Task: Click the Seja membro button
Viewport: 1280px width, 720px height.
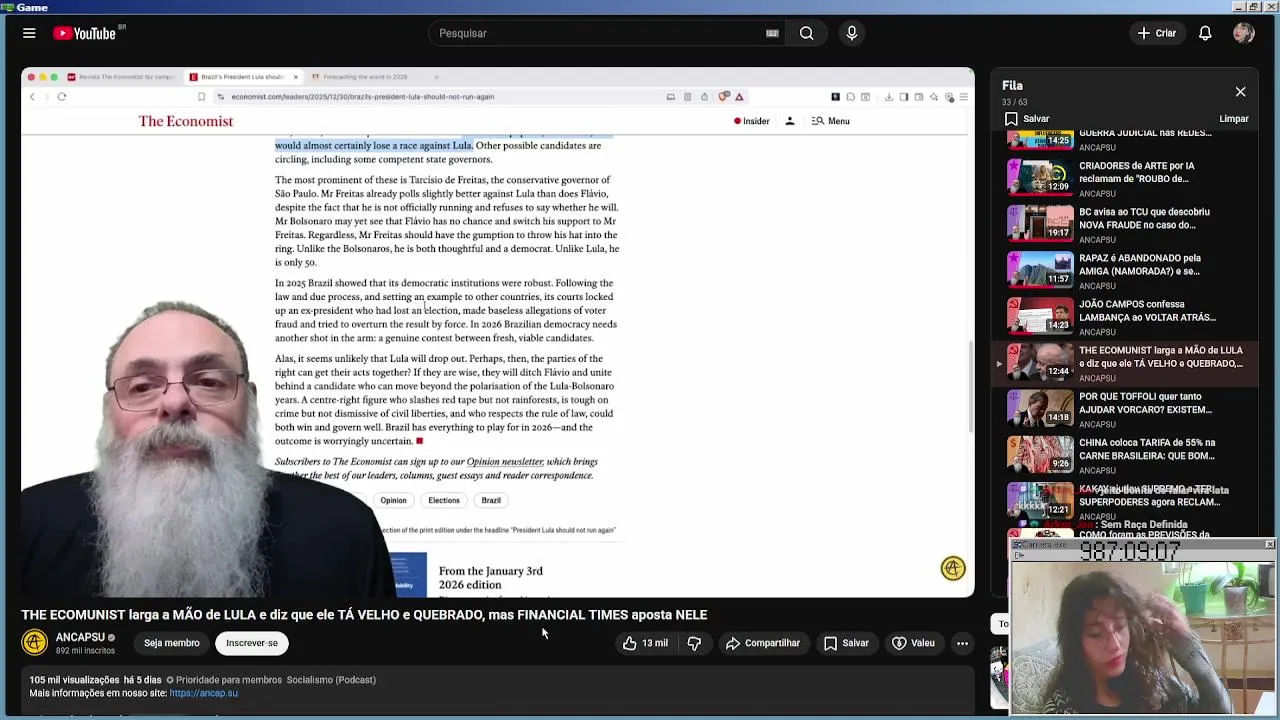Action: coord(171,643)
